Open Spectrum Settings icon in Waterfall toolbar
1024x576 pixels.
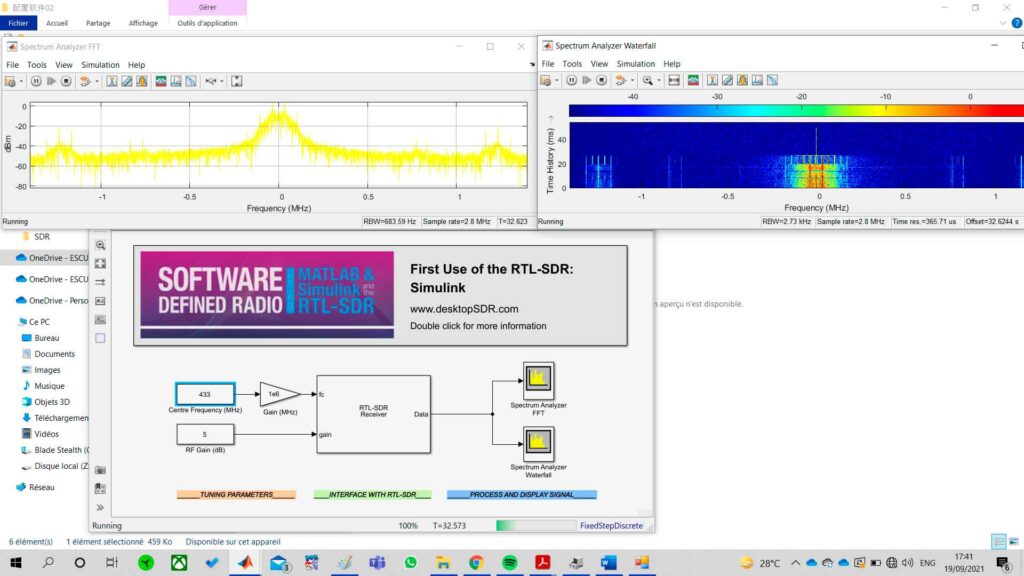693,80
